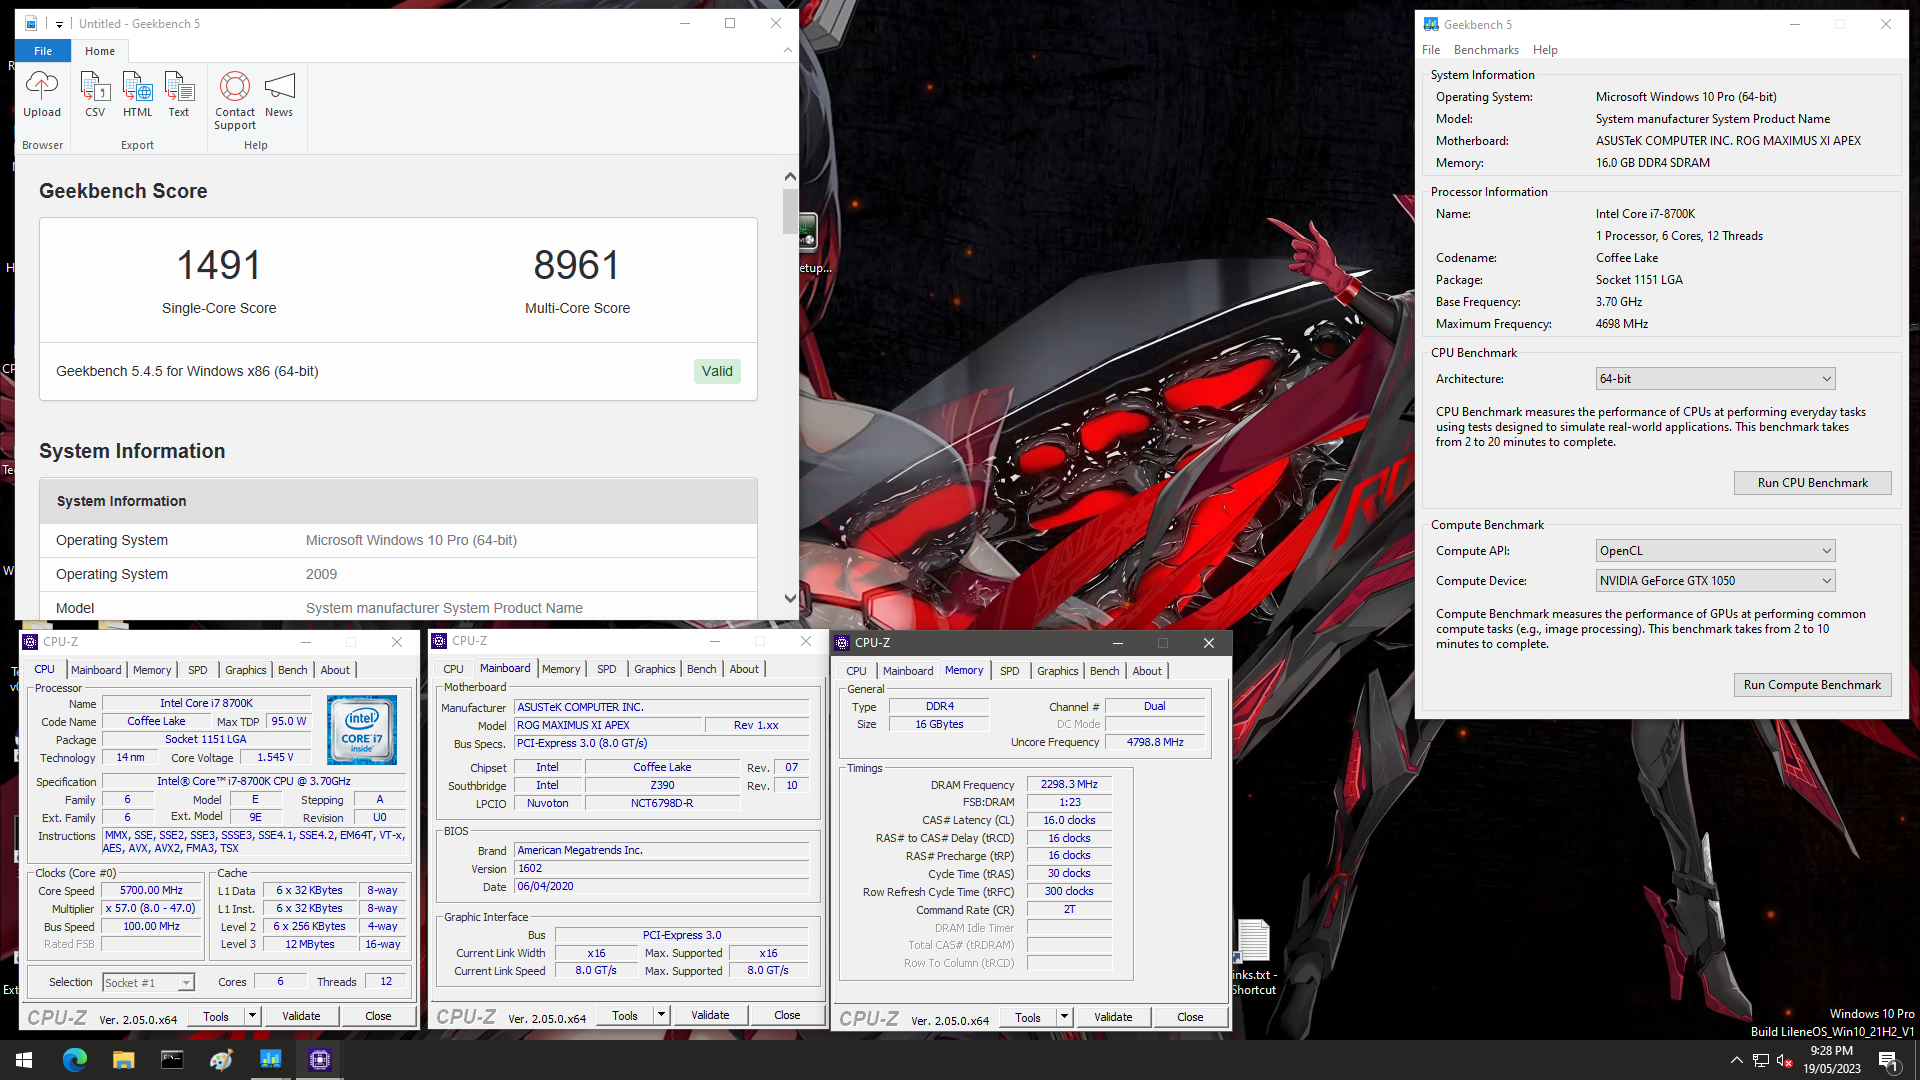Open File Explorer from taskbar
The width and height of the screenshot is (1920, 1080).
click(x=123, y=1060)
